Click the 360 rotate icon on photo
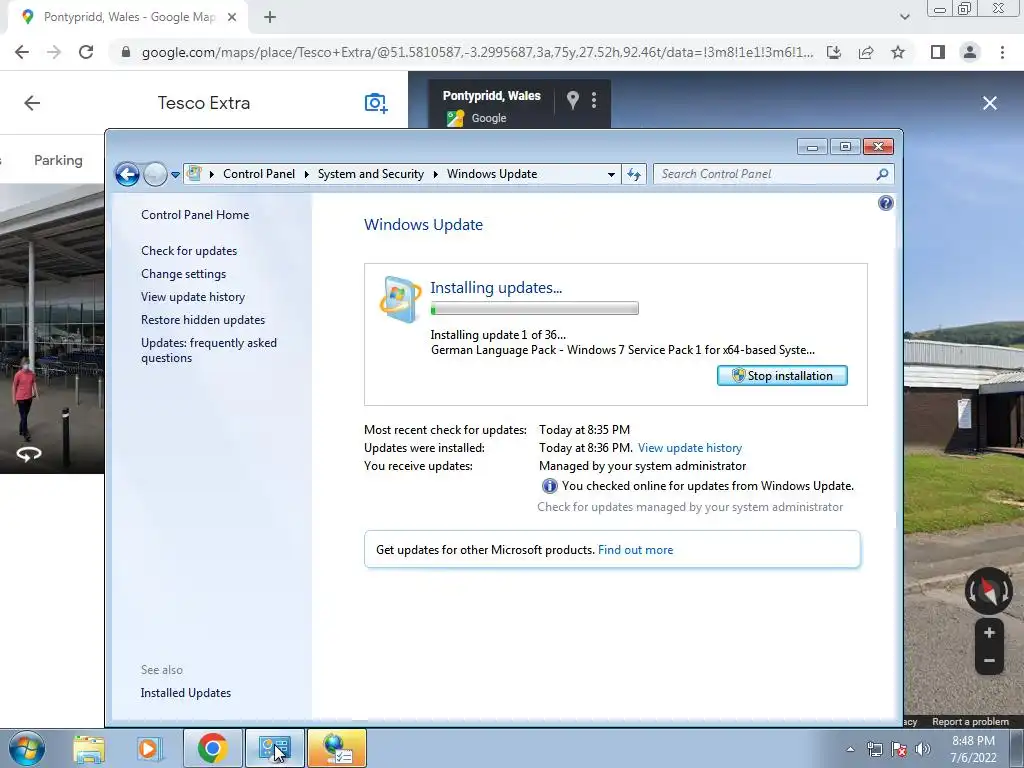Screen dimensions: 1024x768 pyautogui.click(x=29, y=454)
